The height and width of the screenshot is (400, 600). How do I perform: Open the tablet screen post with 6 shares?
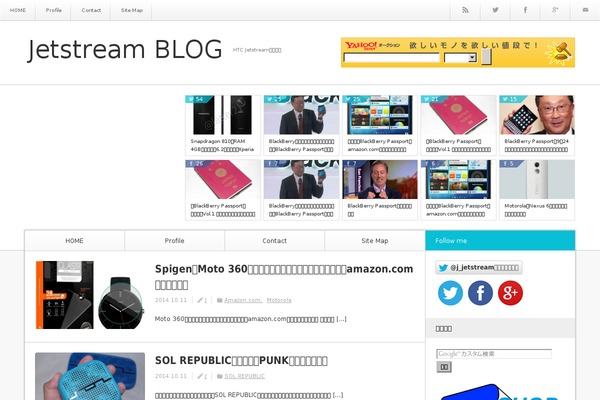pos(458,190)
